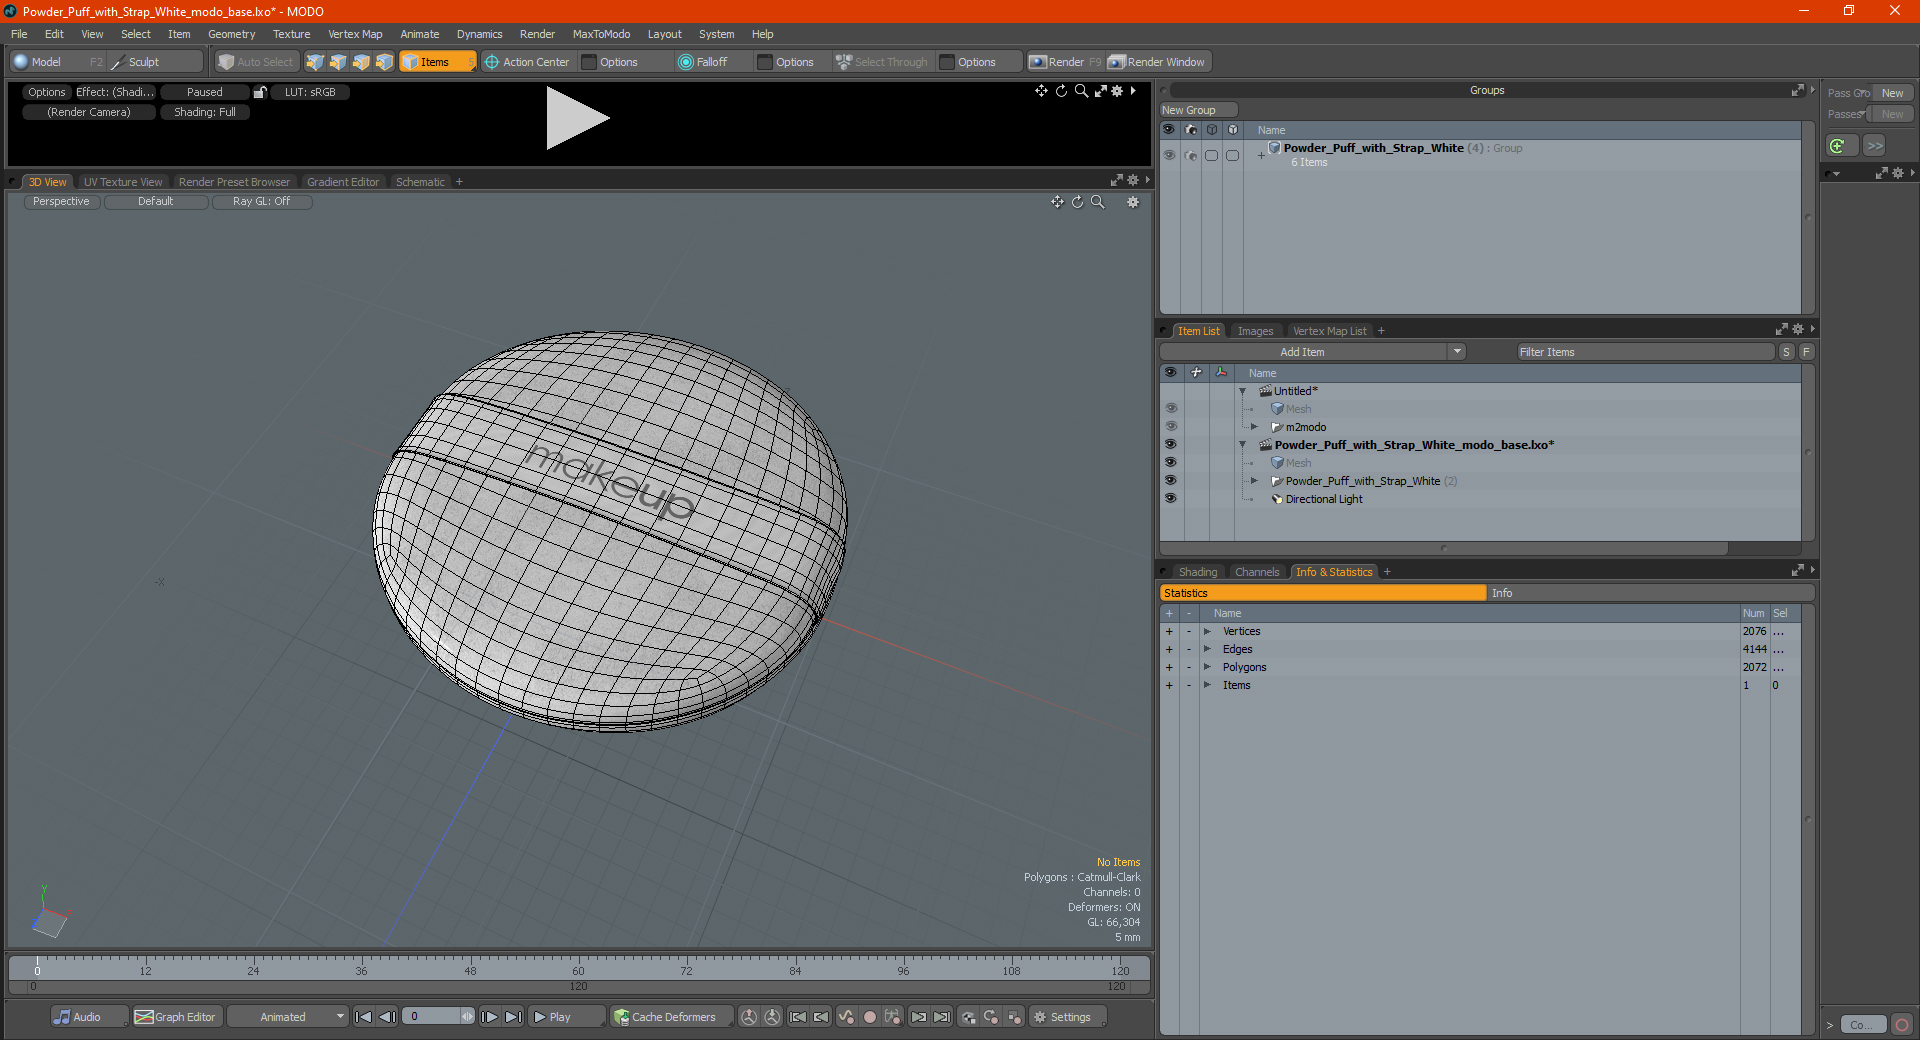The image size is (1920, 1040).
Task: Open the Animated keying dropdown
Action: coord(288,1017)
